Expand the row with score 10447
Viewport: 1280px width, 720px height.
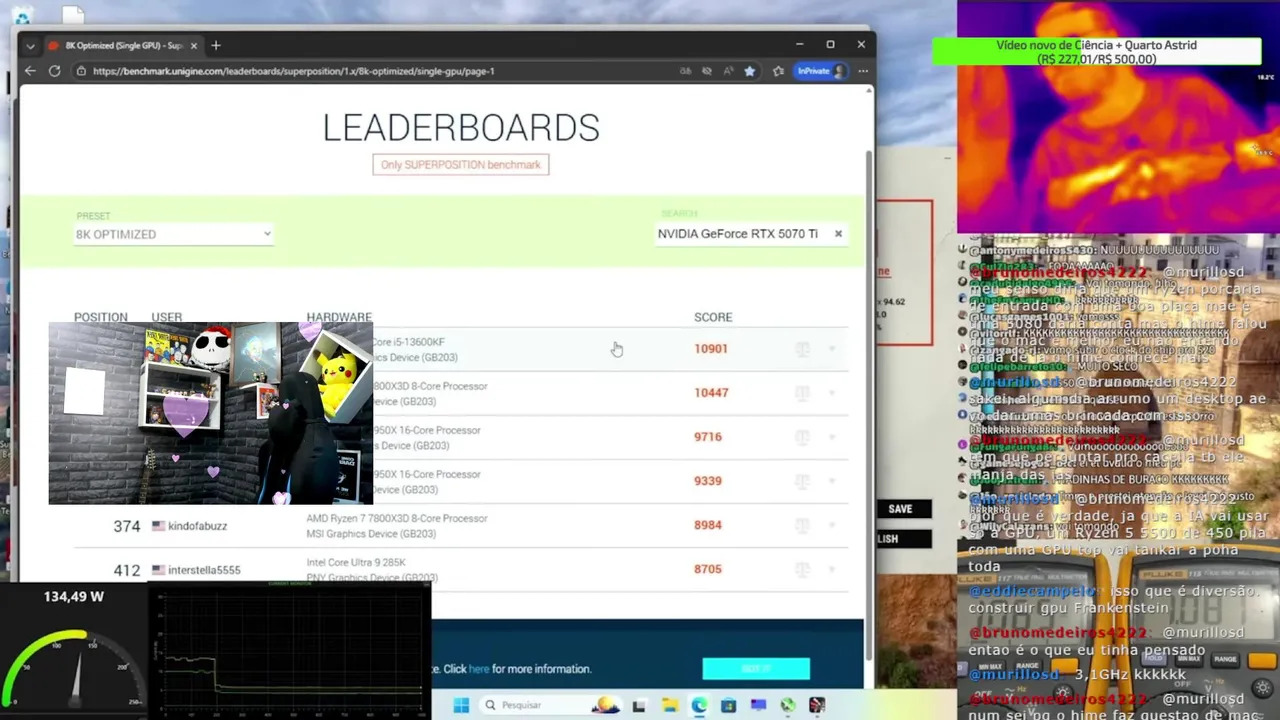(832, 393)
